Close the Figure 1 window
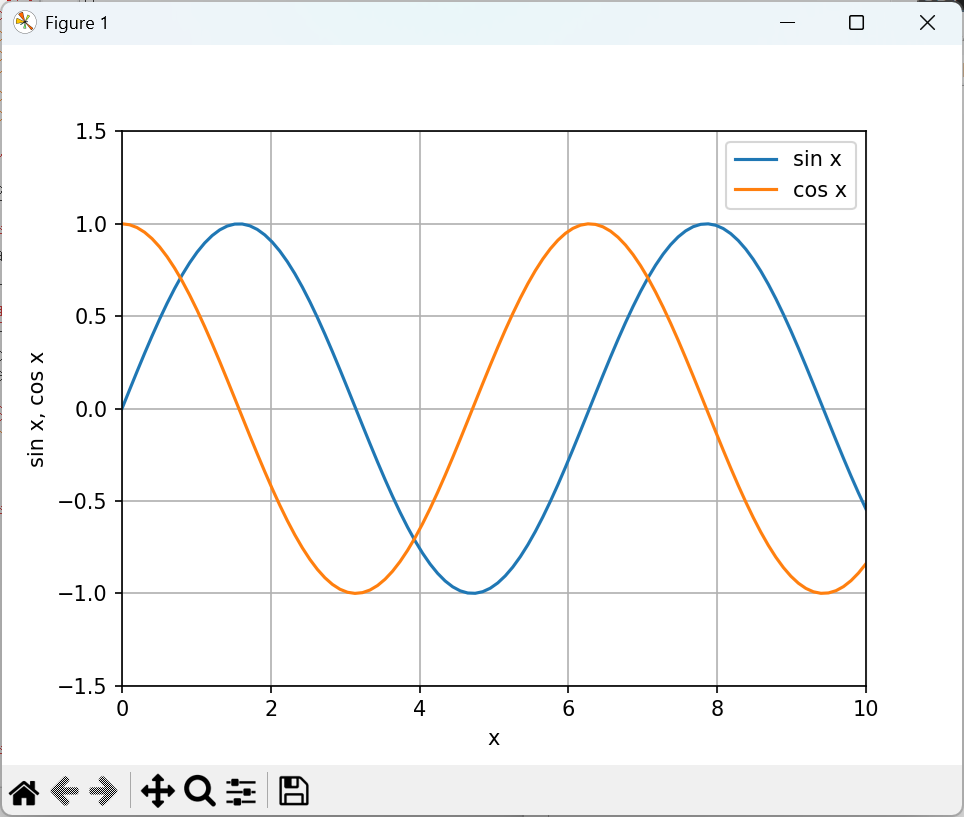The width and height of the screenshot is (964, 817). click(926, 23)
